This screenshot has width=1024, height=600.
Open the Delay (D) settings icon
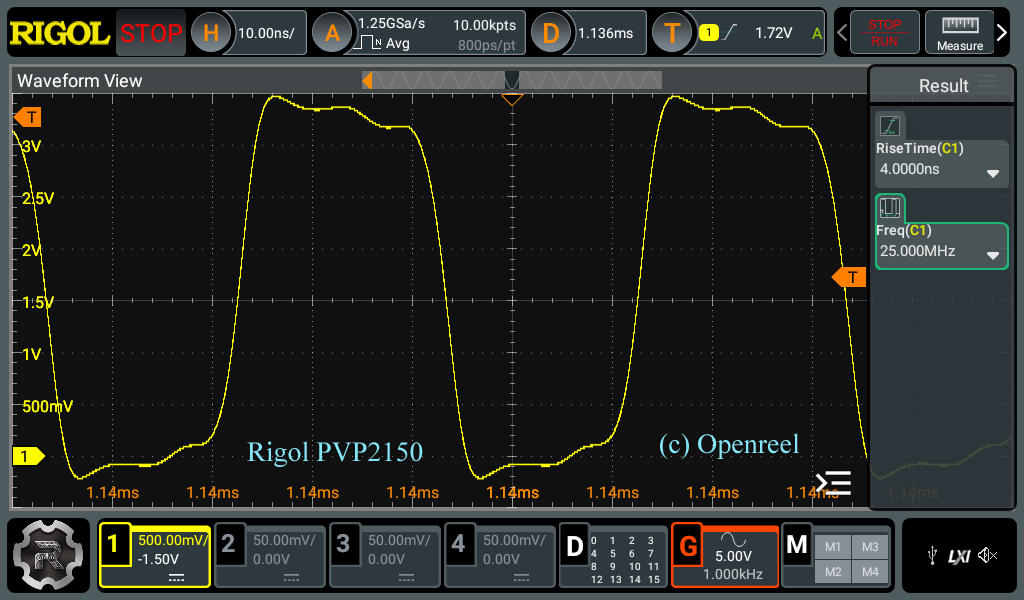click(551, 33)
